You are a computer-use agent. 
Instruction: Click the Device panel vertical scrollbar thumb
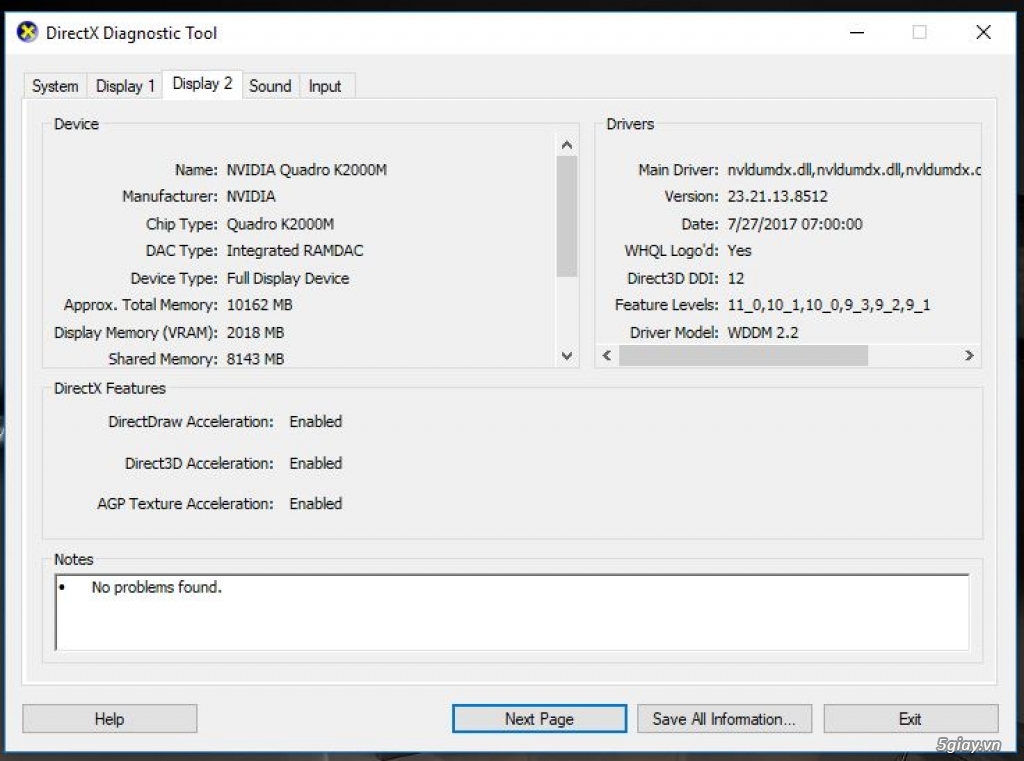tap(567, 216)
